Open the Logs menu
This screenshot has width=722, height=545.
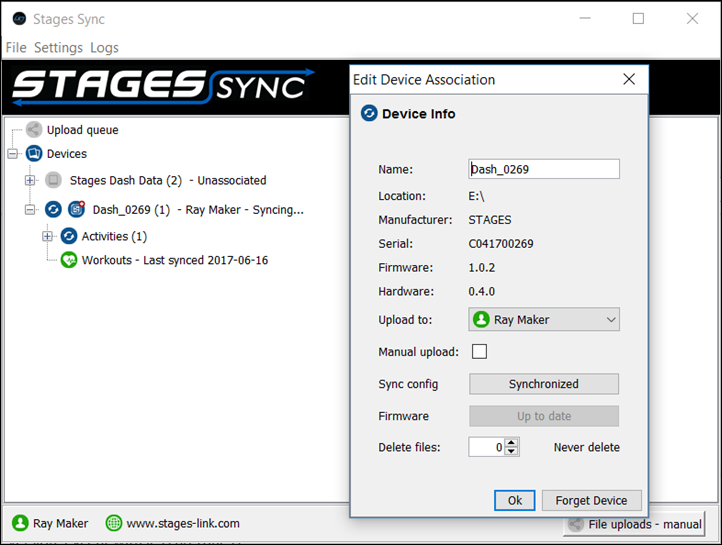point(104,47)
